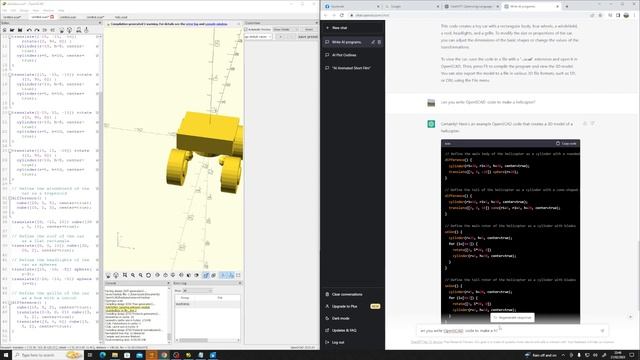This screenshot has width=640, height=360.
Task: Zoom out using the viewport toolbar icon
Action: 140,276
